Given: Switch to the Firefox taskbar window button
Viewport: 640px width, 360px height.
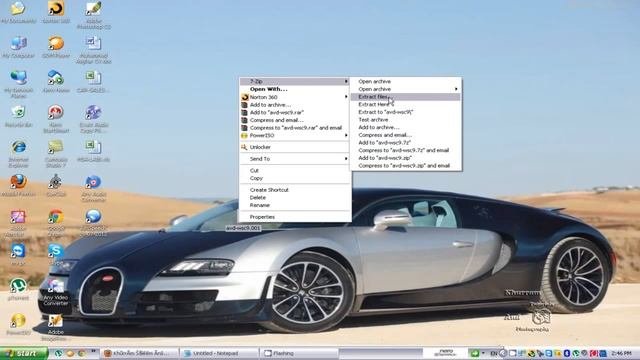Looking at the screenshot, I should pos(140,353).
